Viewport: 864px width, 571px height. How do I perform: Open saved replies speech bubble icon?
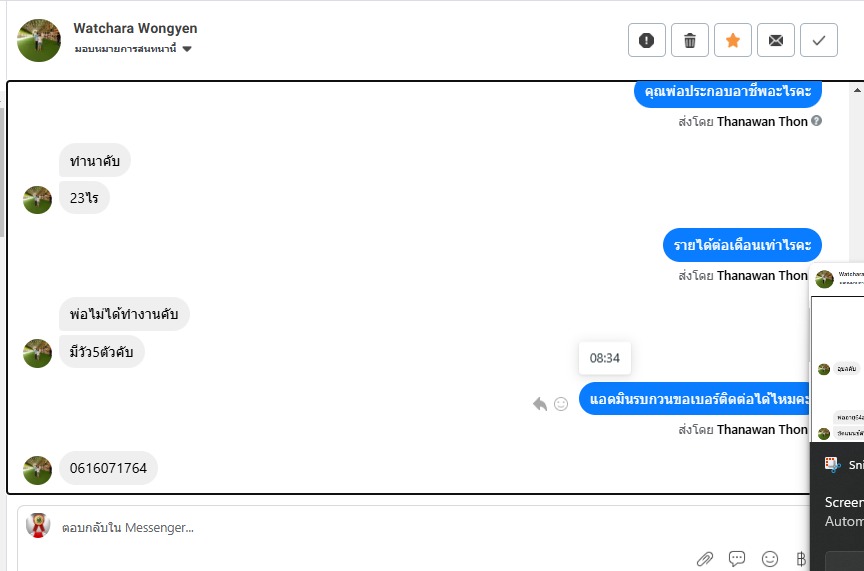[737, 559]
